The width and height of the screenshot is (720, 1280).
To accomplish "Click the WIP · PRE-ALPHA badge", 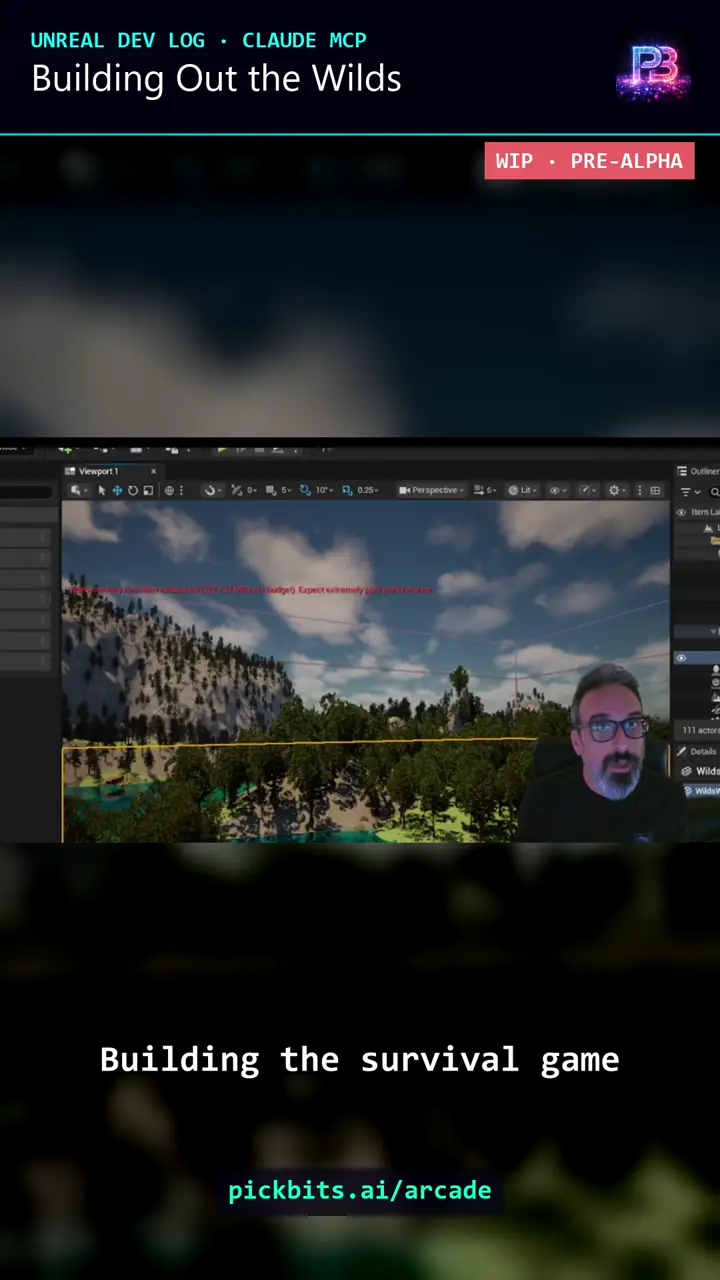I will [589, 161].
